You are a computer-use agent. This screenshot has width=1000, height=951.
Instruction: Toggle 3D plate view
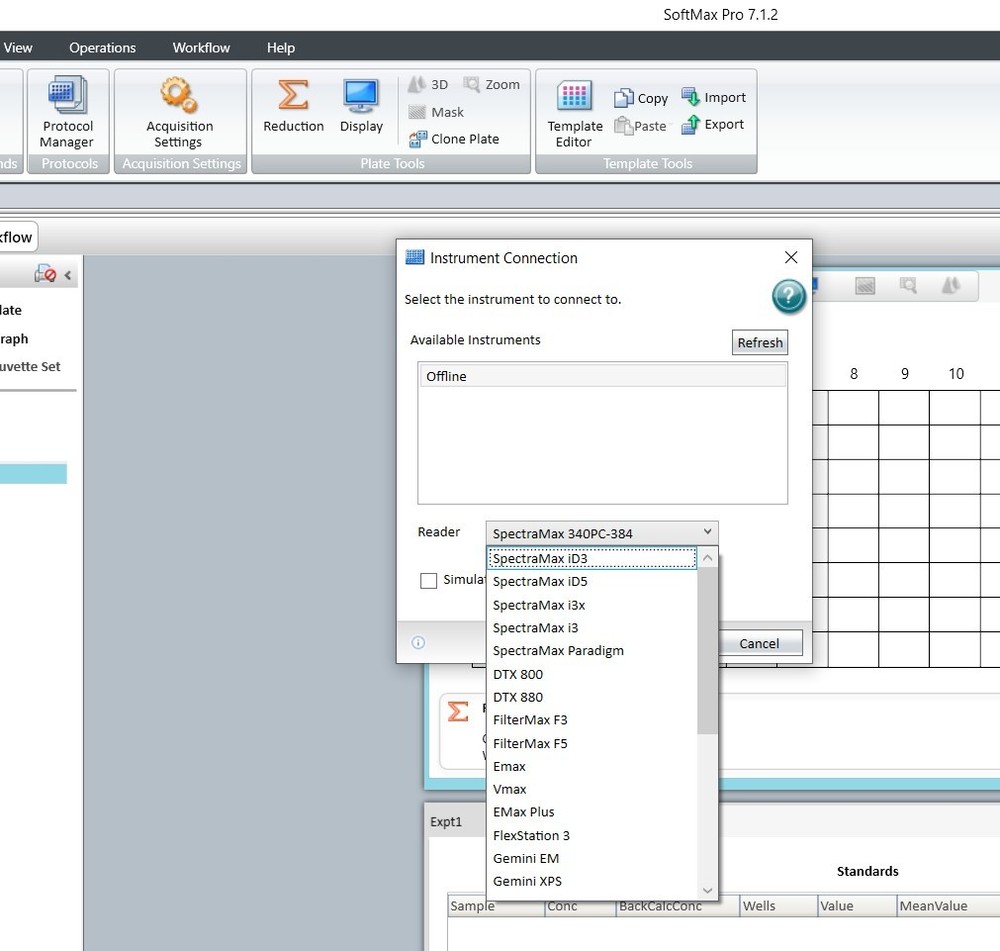(x=428, y=84)
